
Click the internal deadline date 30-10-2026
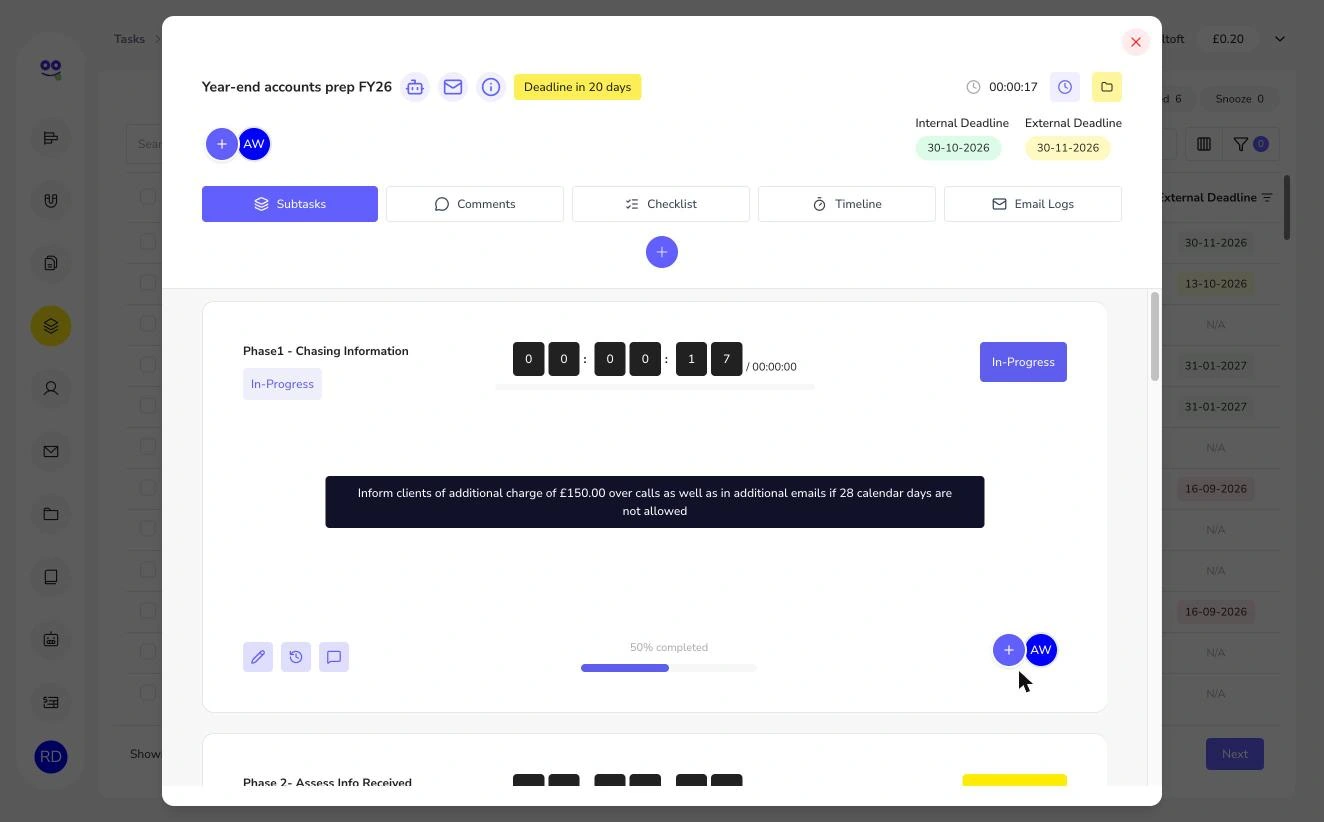(x=958, y=148)
